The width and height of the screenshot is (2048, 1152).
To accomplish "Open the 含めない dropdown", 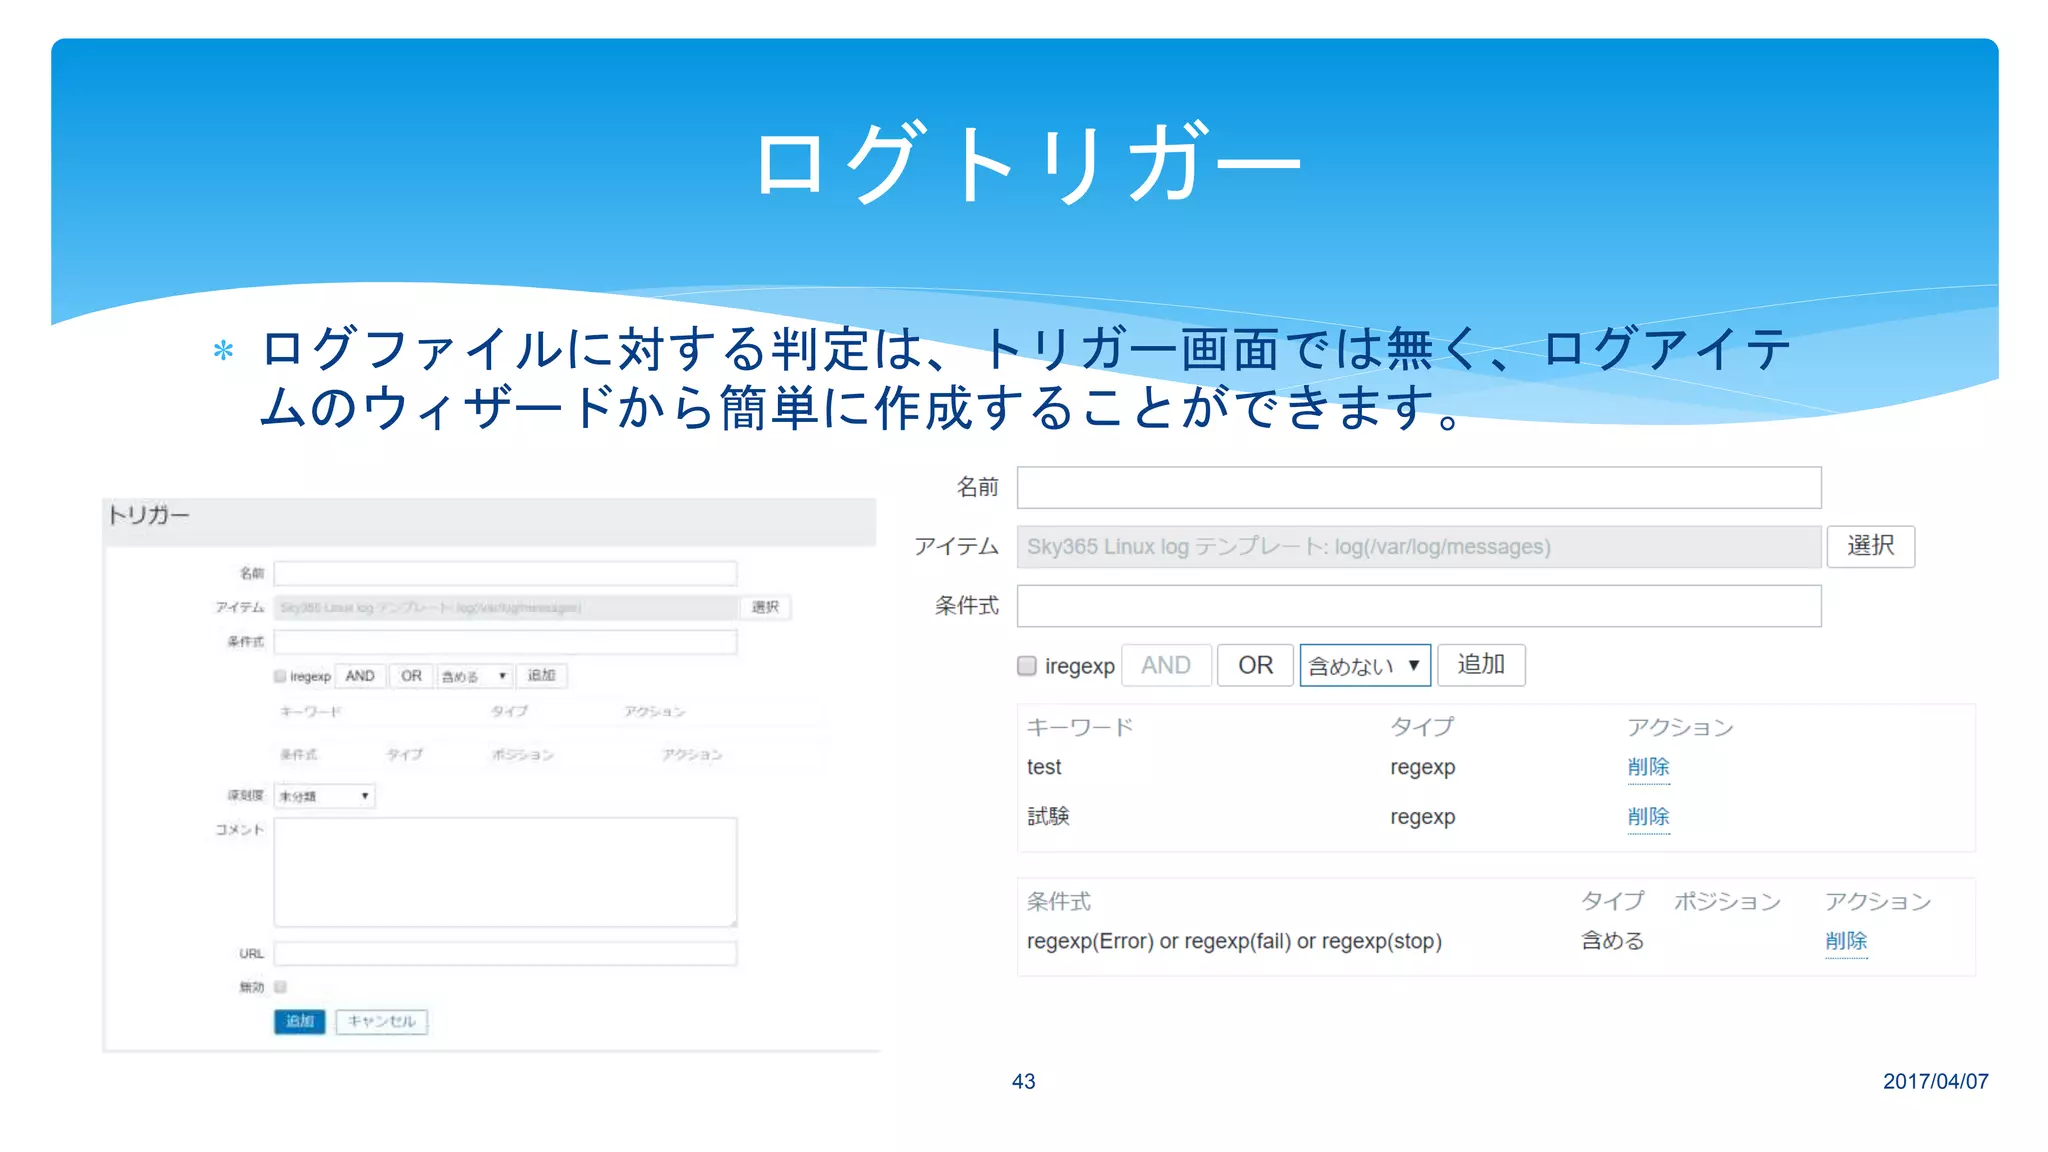I will click(x=1365, y=665).
